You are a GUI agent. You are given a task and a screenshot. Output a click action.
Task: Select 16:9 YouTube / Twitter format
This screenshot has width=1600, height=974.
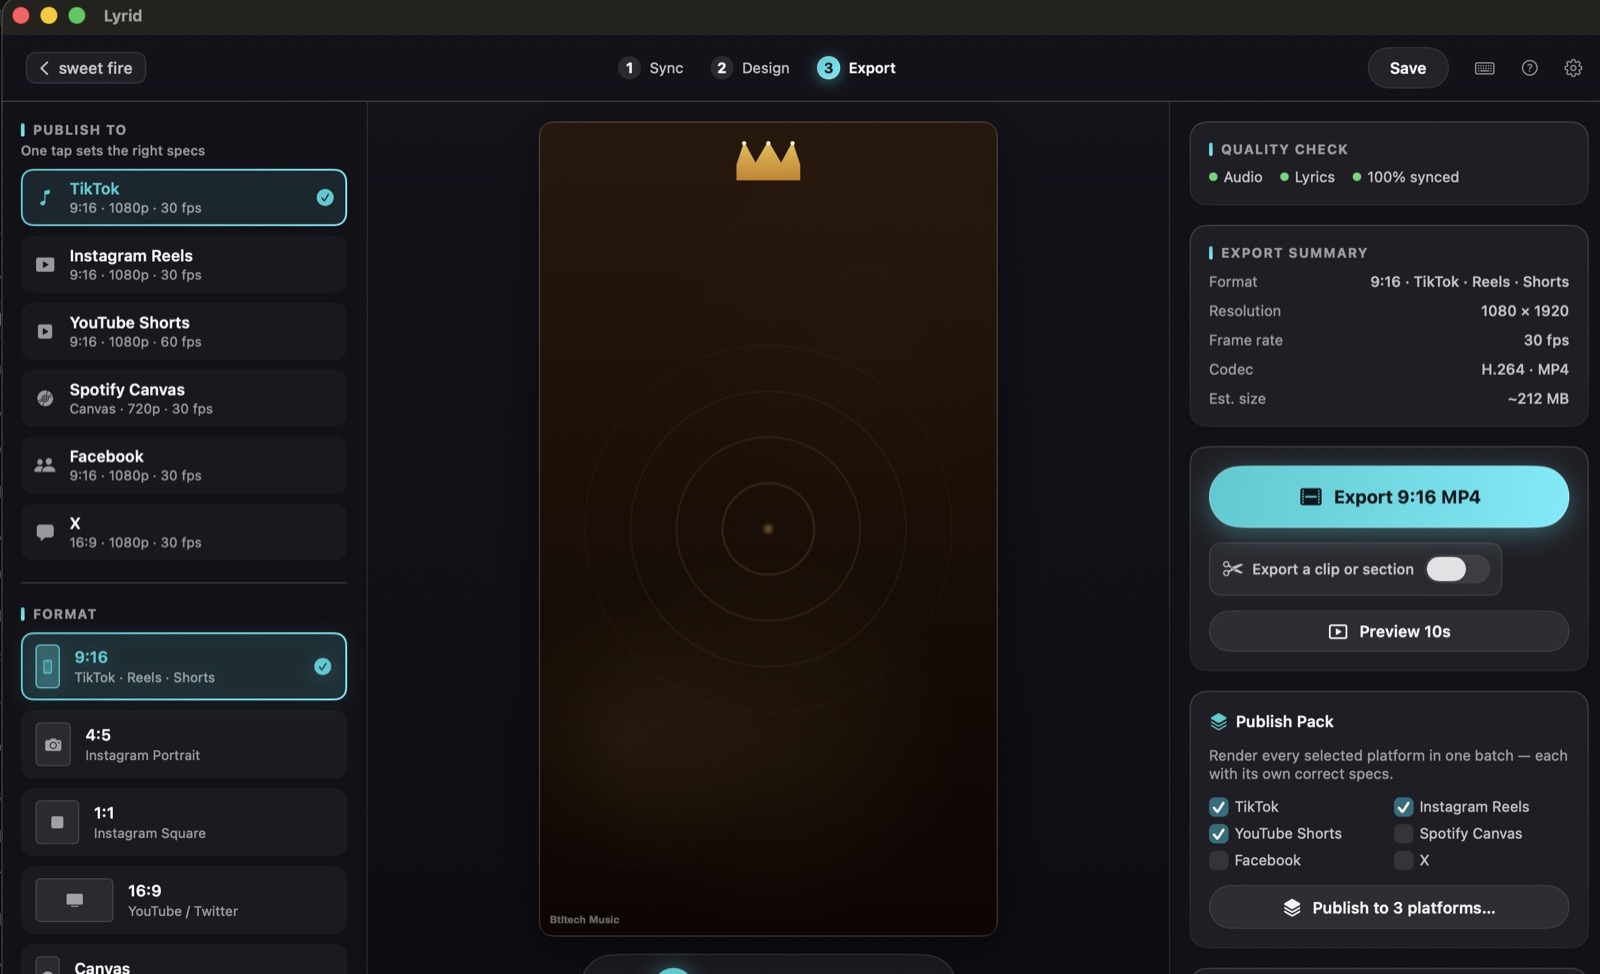(x=184, y=900)
